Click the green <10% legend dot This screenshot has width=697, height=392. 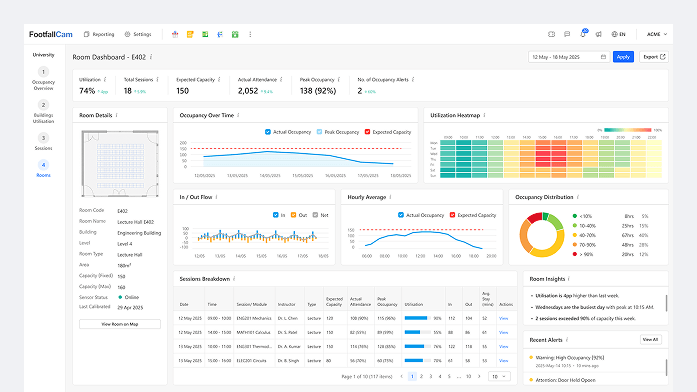pyautogui.click(x=575, y=216)
